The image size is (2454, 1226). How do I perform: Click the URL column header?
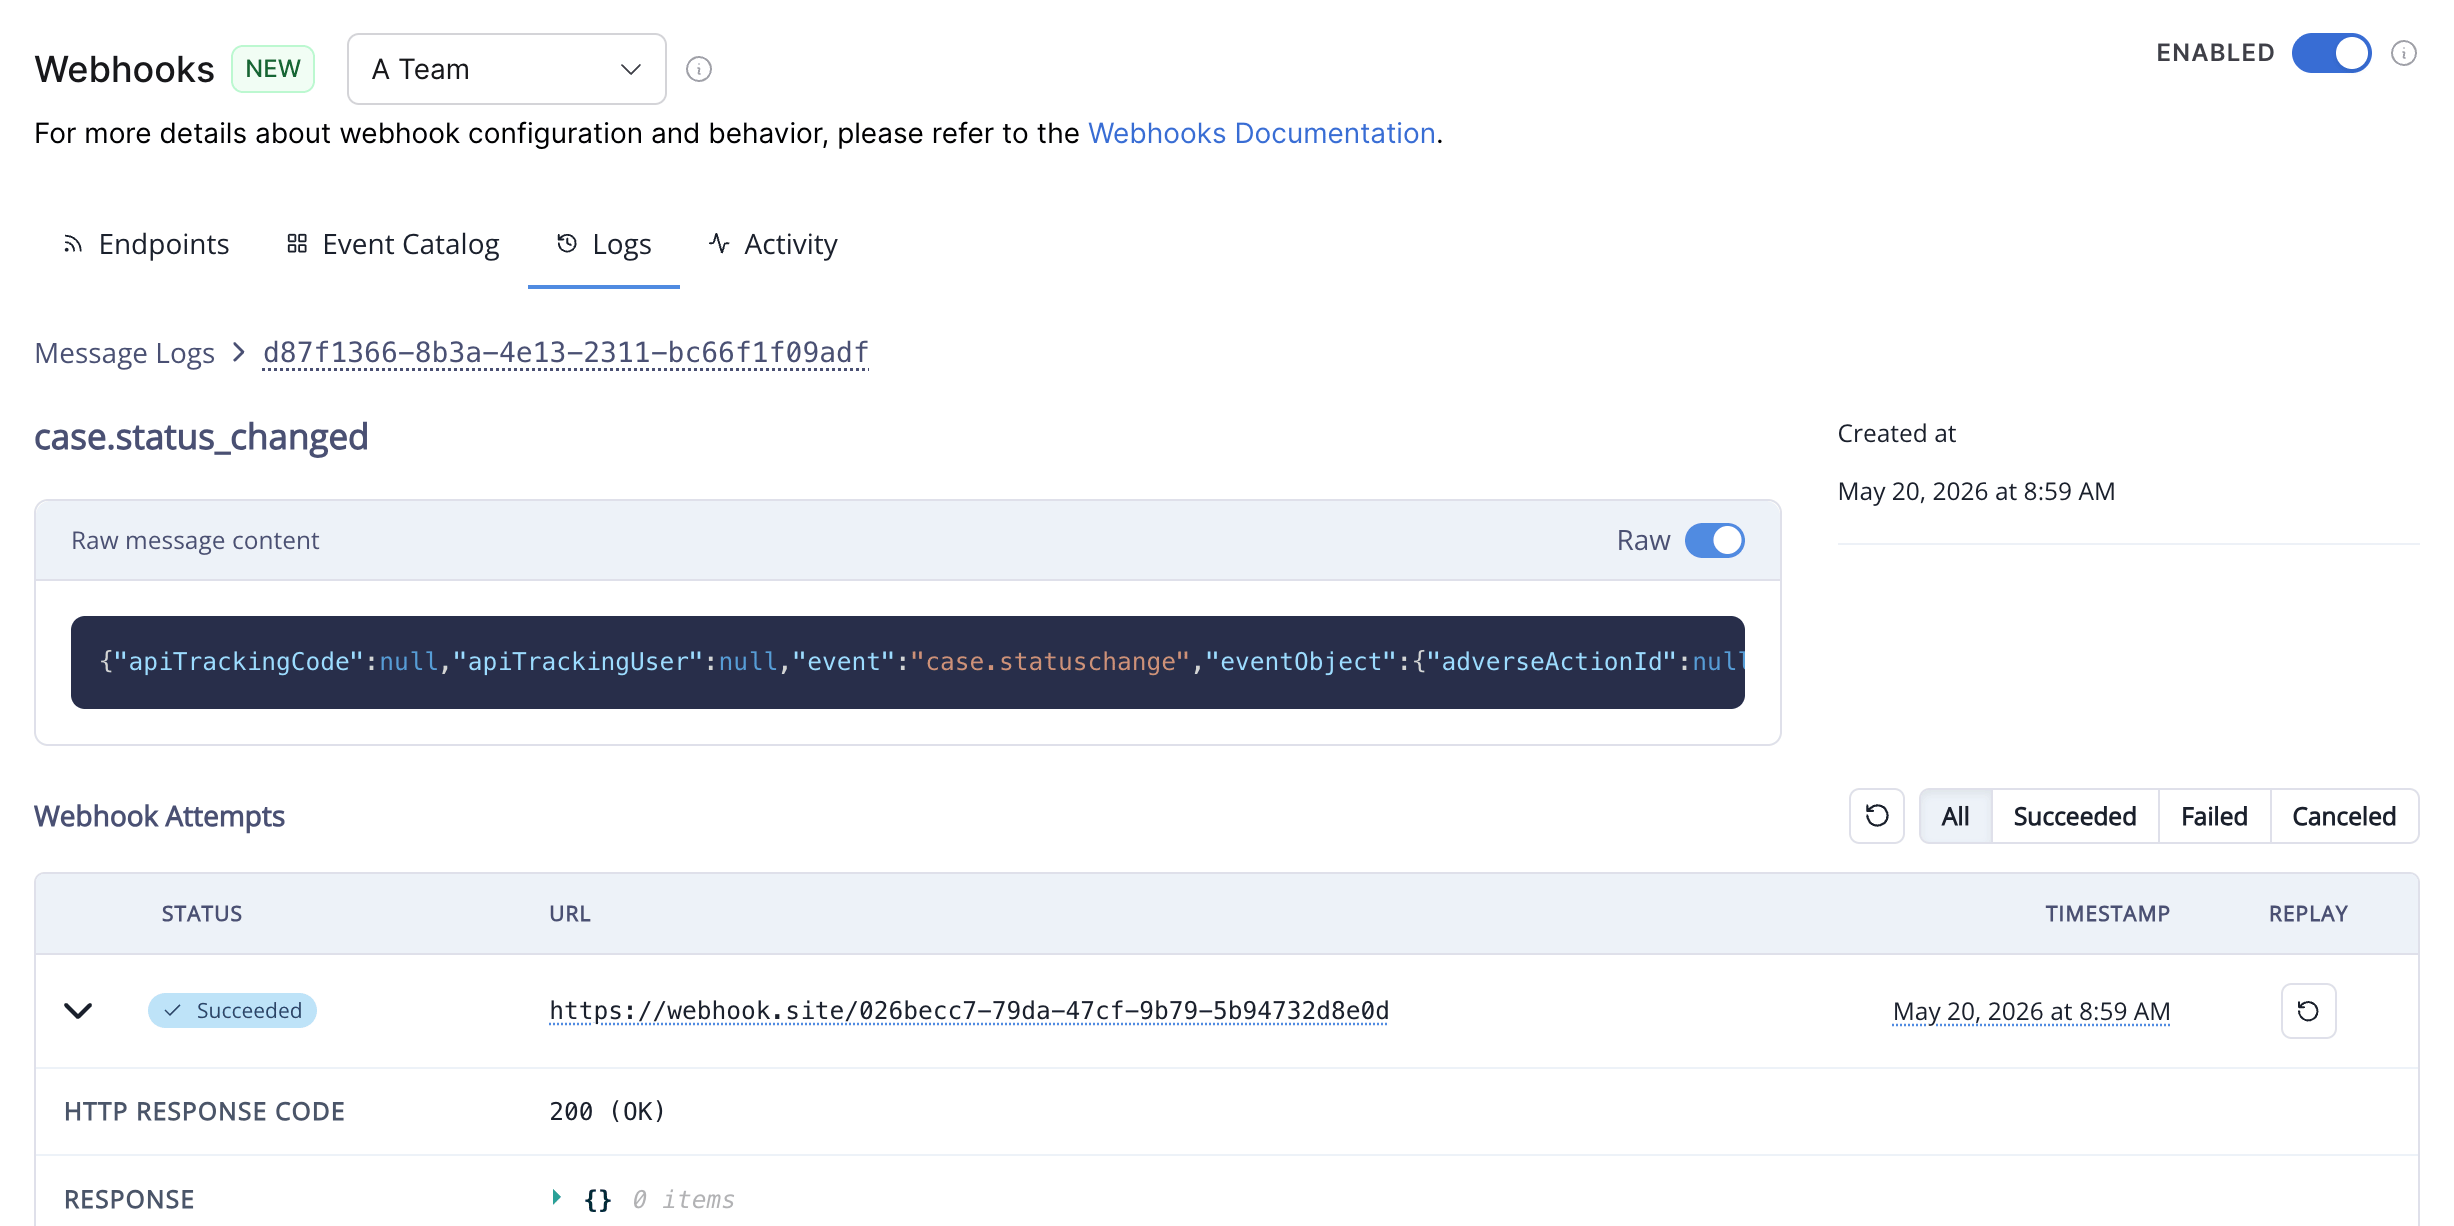[570, 914]
